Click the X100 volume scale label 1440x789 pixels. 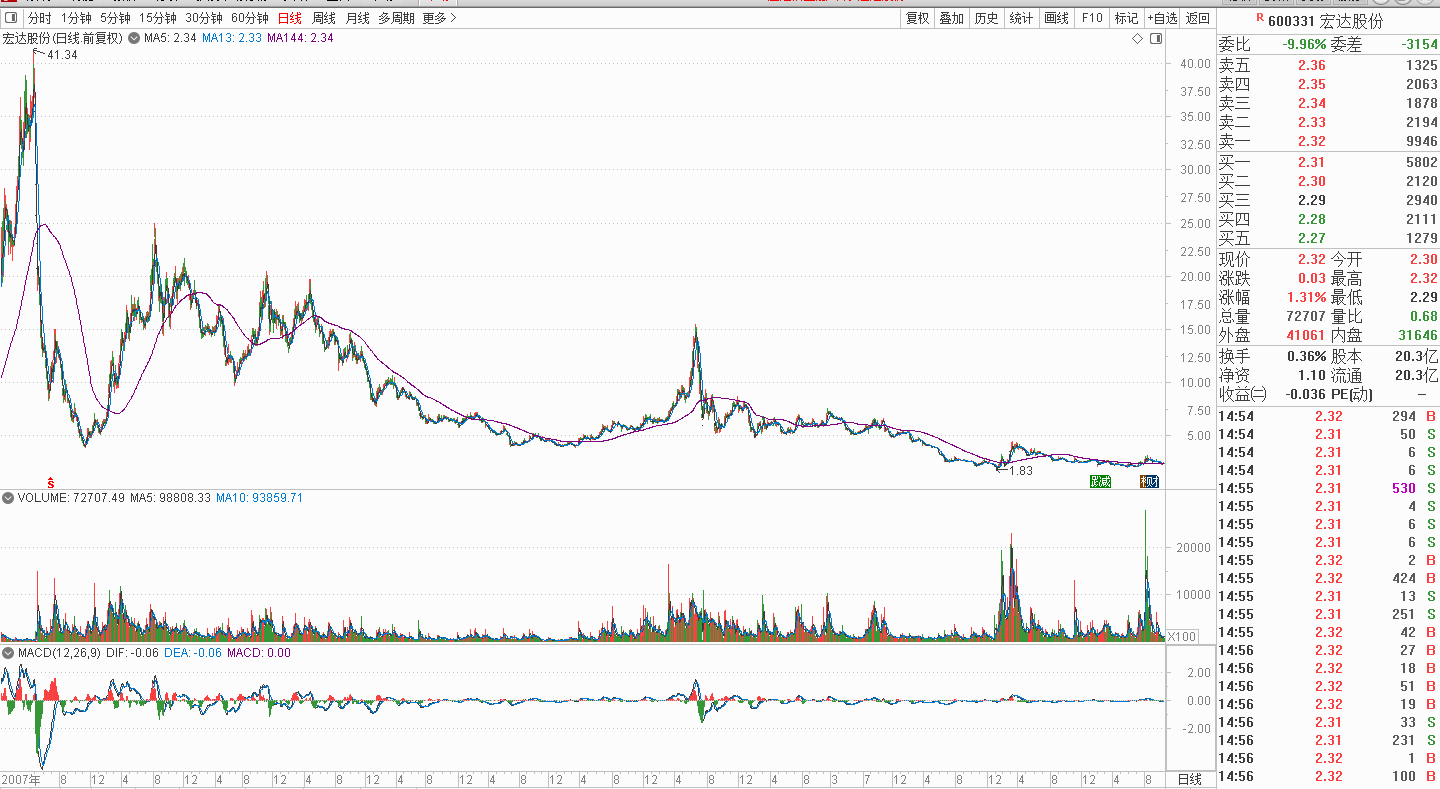[x=1182, y=636]
